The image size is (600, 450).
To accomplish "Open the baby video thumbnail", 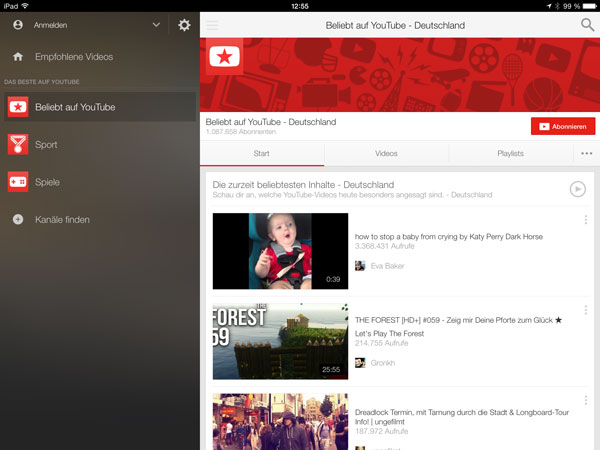I will tap(280, 251).
